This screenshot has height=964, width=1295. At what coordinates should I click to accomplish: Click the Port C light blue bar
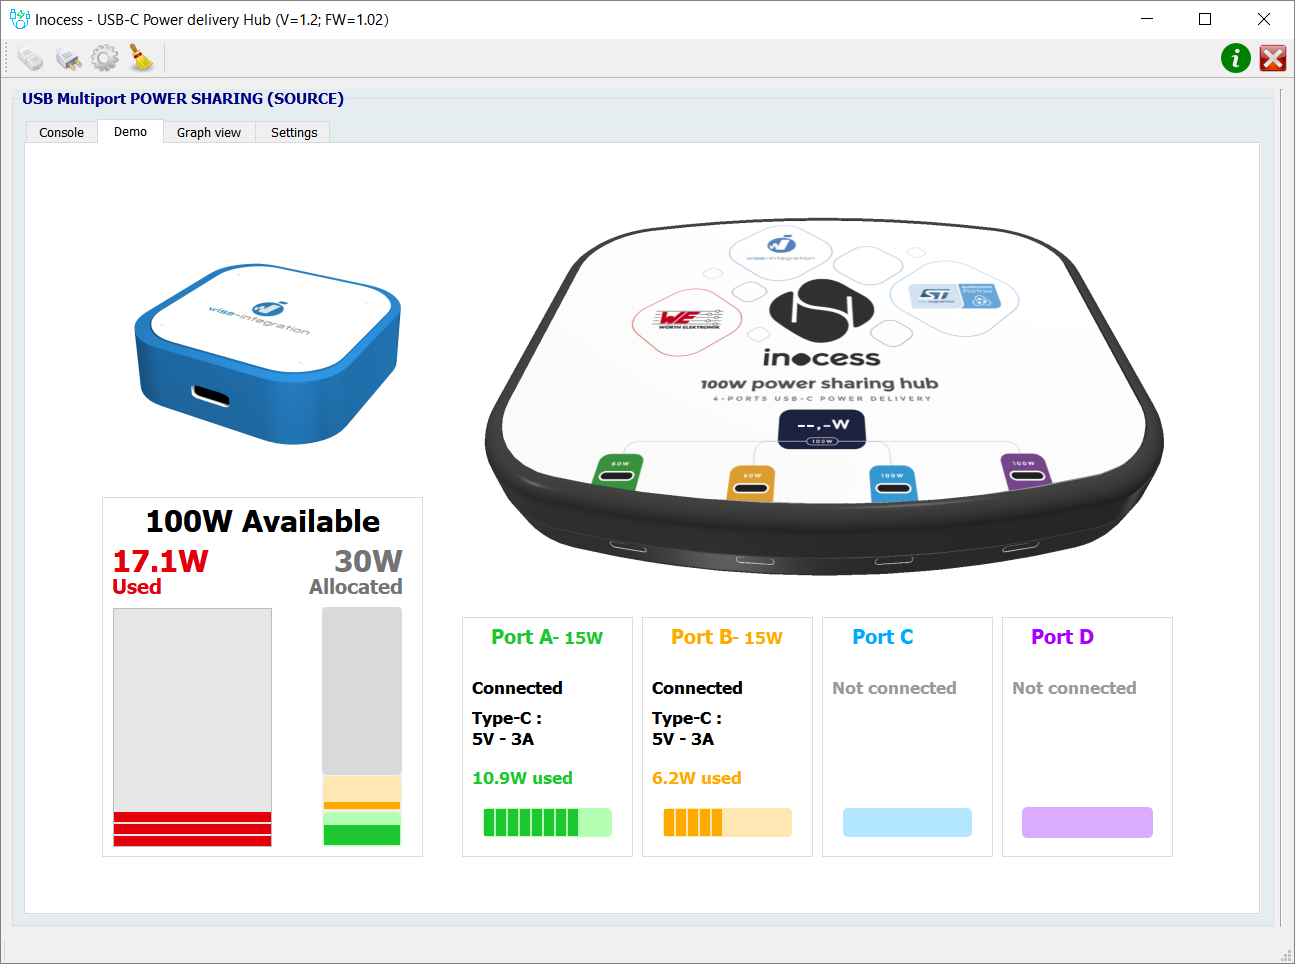click(907, 822)
